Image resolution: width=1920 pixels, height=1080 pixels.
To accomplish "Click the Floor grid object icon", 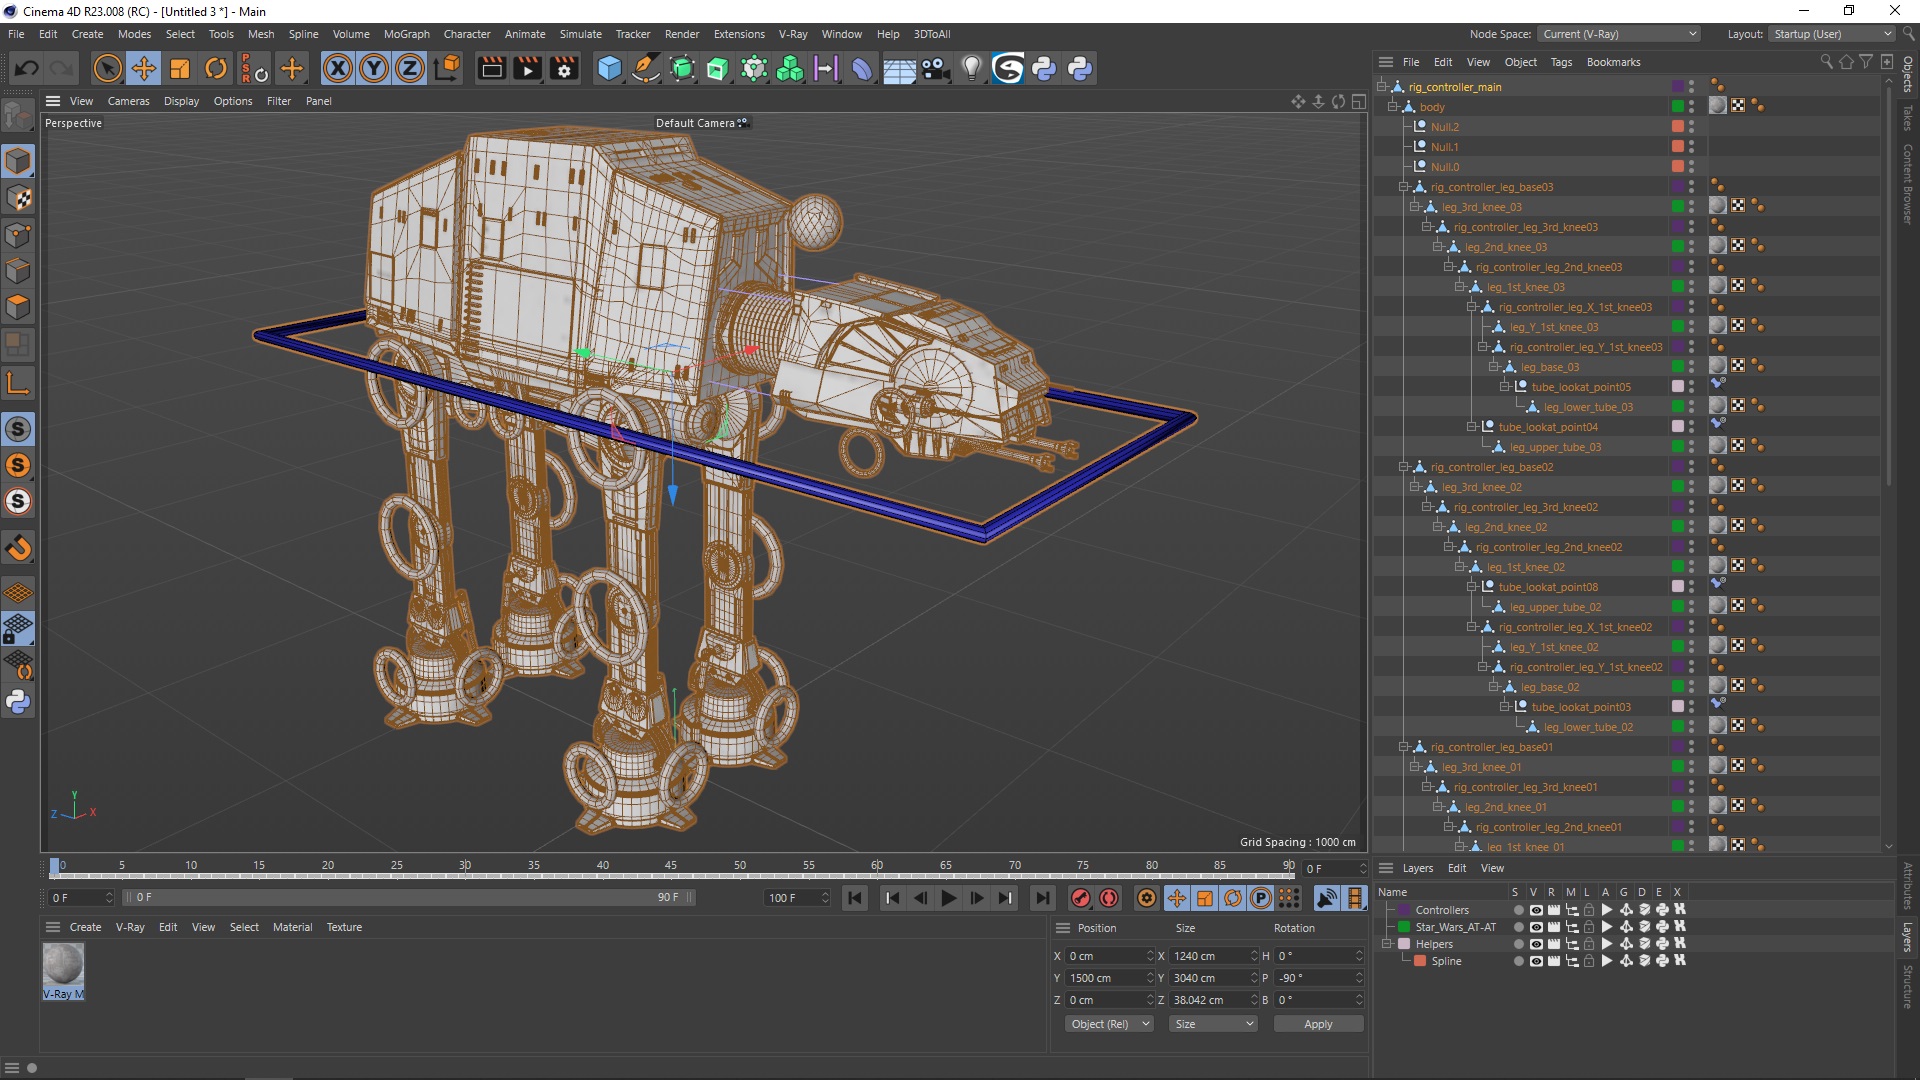I will [x=899, y=68].
